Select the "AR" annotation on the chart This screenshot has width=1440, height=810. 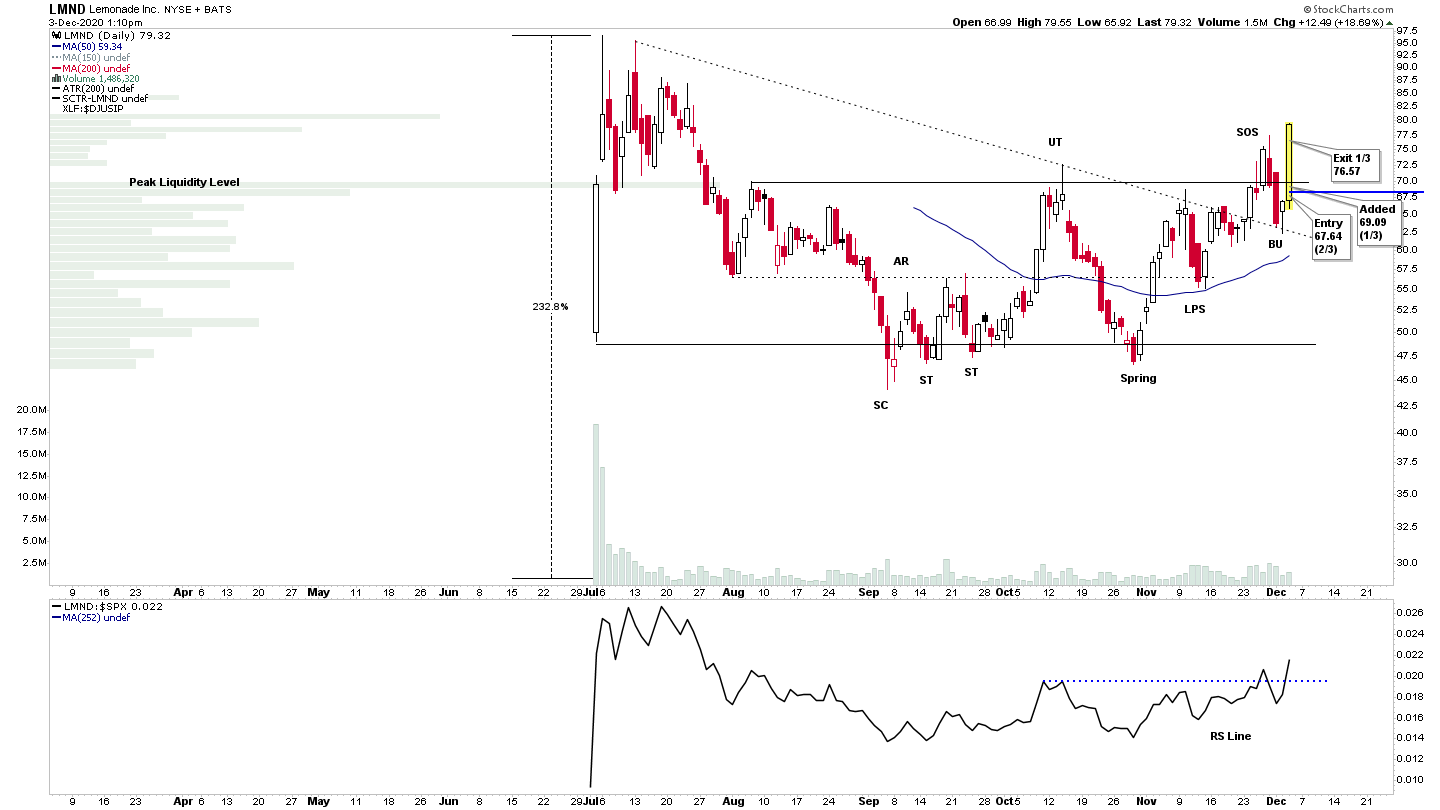pos(901,261)
